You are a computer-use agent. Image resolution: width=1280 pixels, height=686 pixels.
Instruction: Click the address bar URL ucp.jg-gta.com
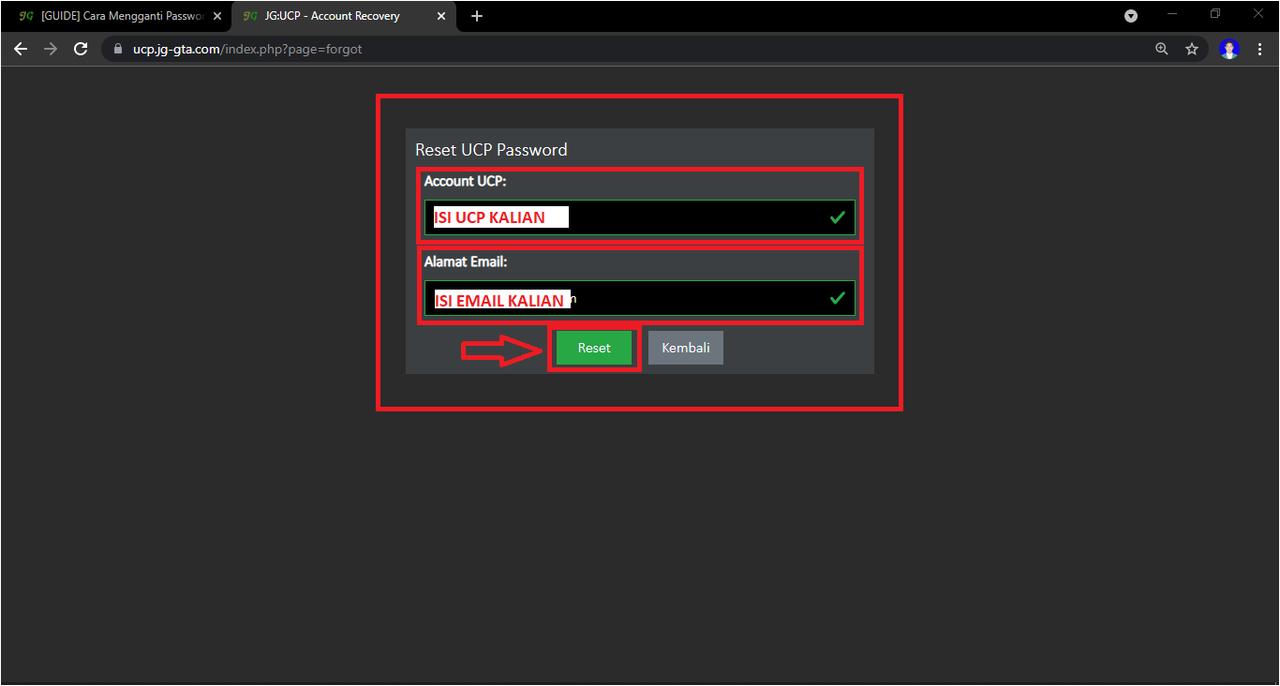(247, 48)
